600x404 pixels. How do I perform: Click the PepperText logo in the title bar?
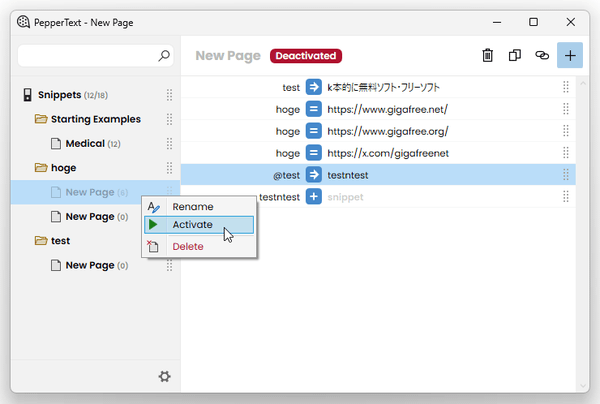[23, 22]
